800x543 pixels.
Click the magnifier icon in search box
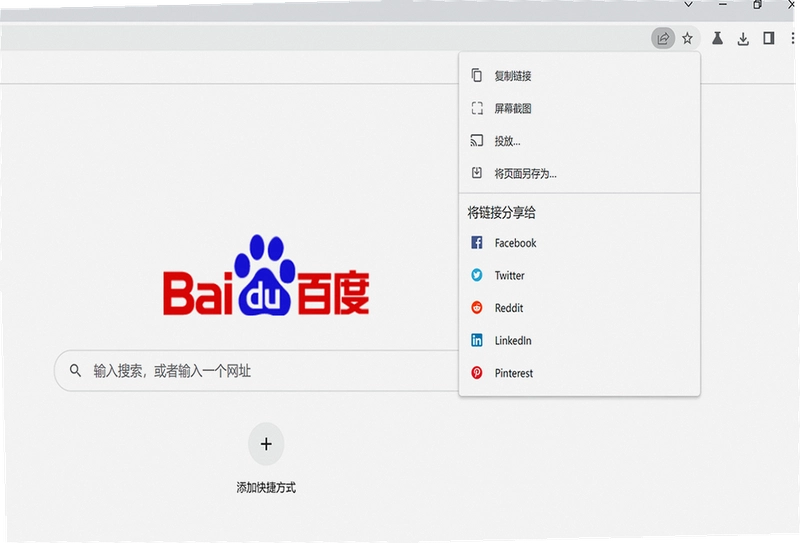tap(76, 371)
